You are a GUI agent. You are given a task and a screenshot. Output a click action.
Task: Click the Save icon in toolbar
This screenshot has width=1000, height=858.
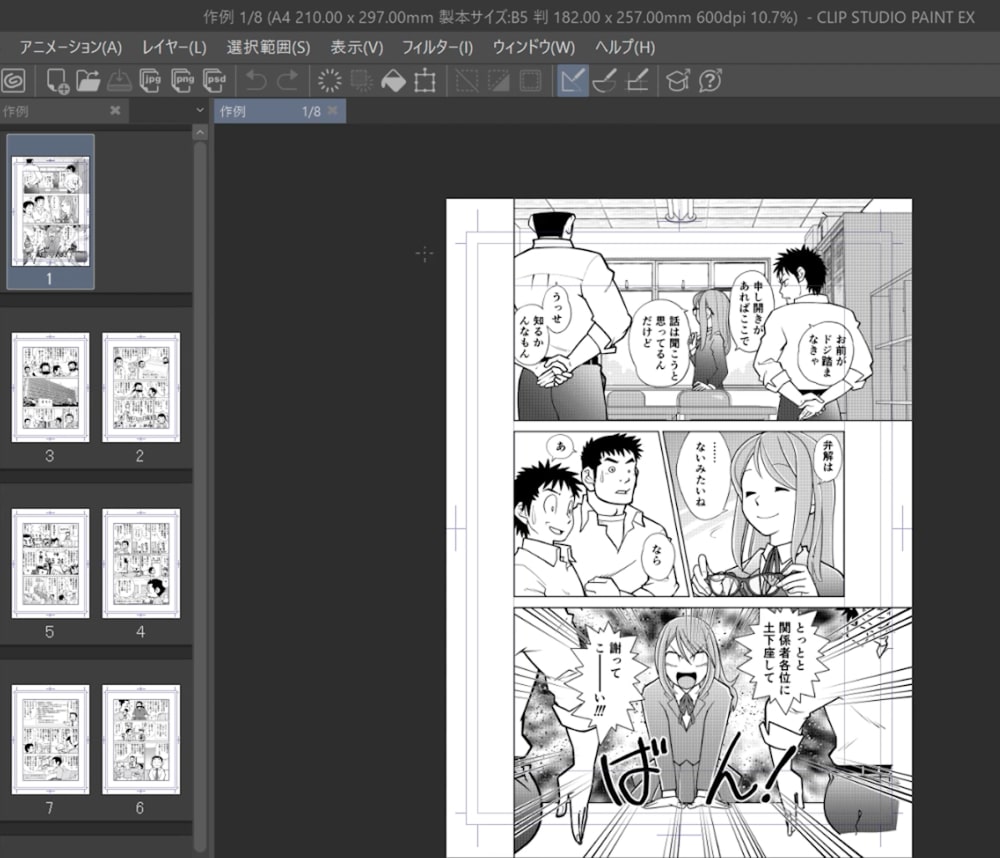(119, 81)
